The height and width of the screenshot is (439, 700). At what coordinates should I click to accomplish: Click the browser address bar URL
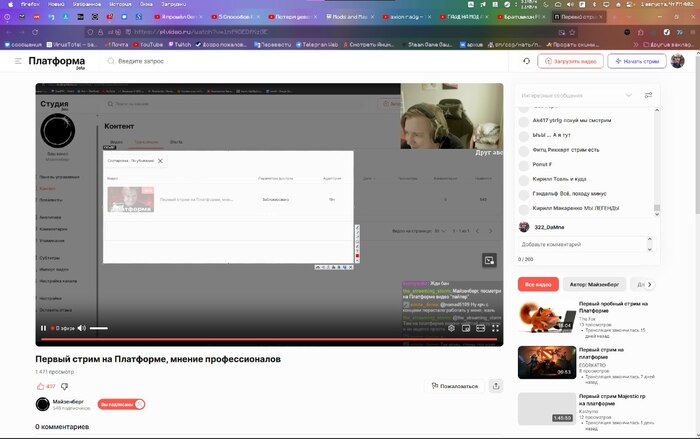(201, 32)
